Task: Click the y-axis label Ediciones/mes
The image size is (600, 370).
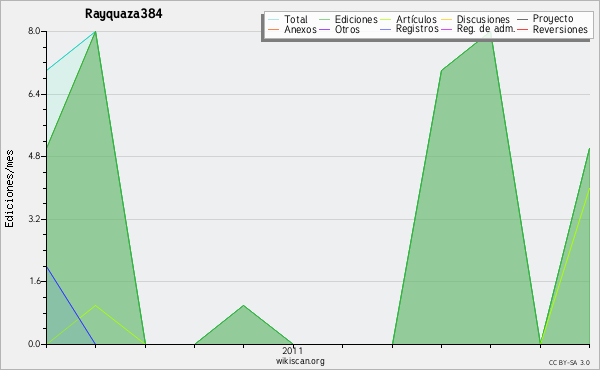Action: tap(9, 188)
